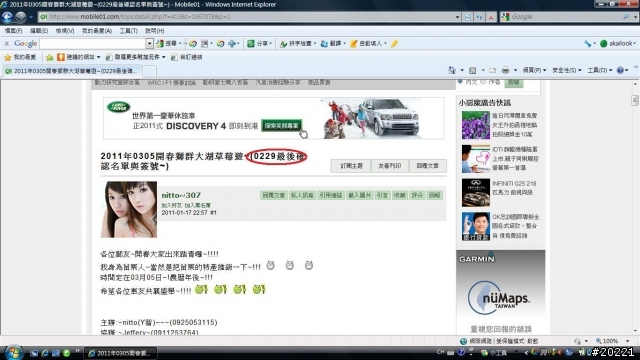Screen dimensions: 640x360
Task: Open the 我的最愛(A) Favorites menu
Action: coord(97,31)
